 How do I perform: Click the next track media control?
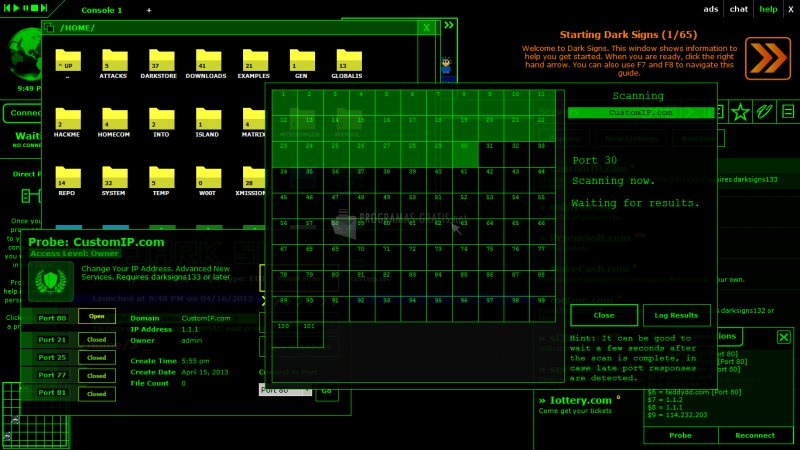point(44,8)
